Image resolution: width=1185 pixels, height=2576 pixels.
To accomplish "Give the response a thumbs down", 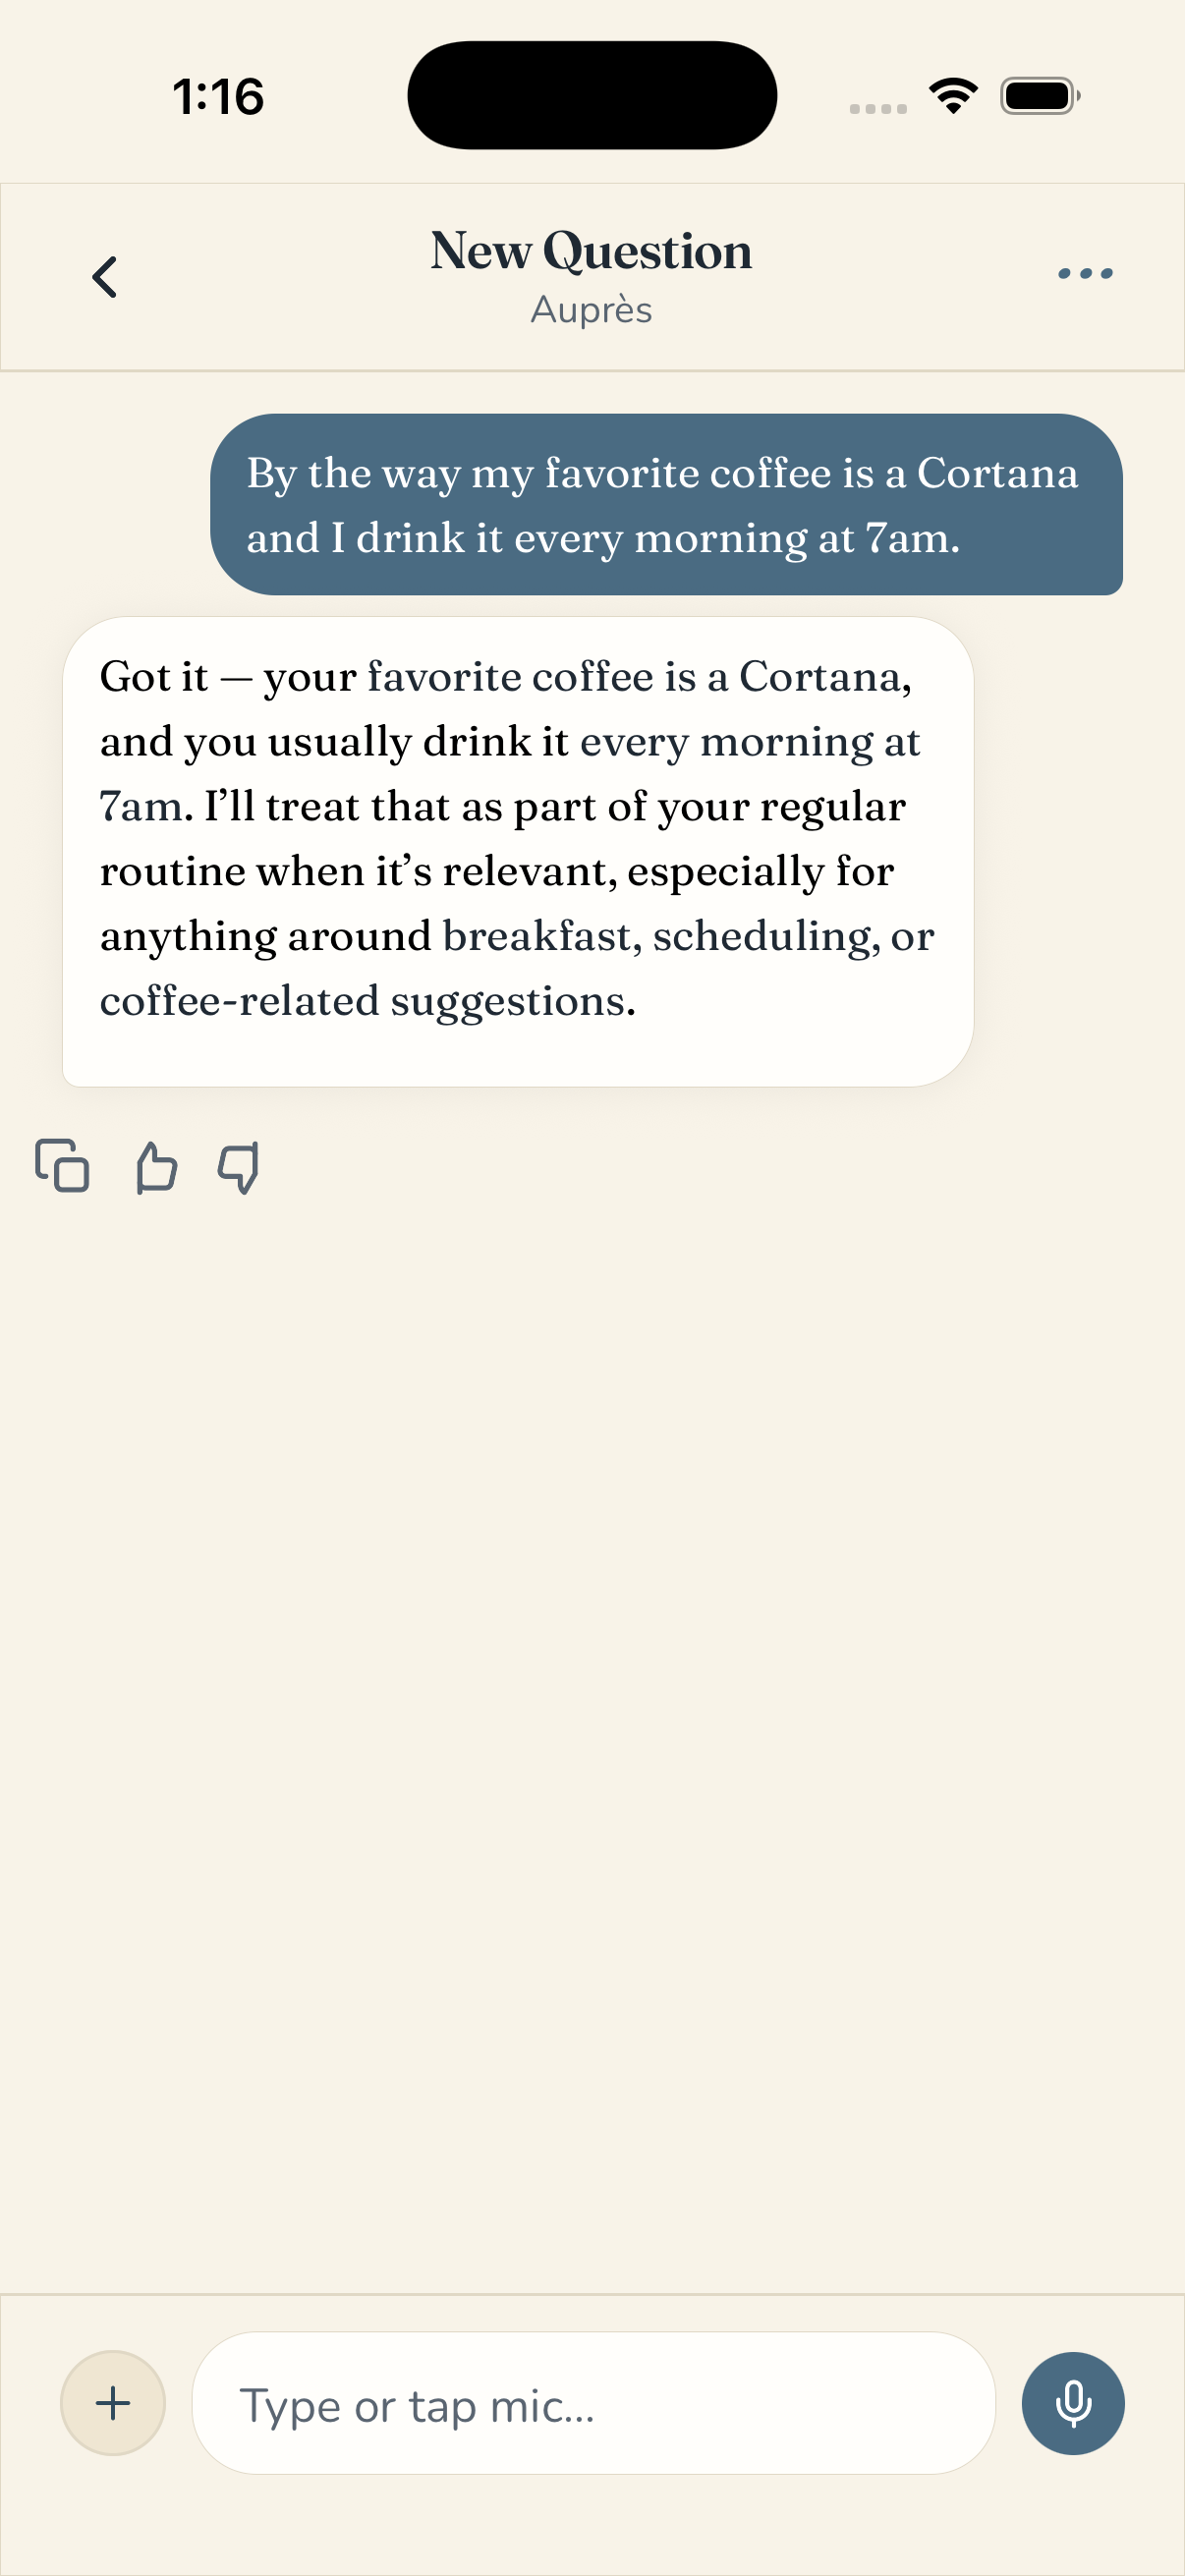I will coord(239,1167).
